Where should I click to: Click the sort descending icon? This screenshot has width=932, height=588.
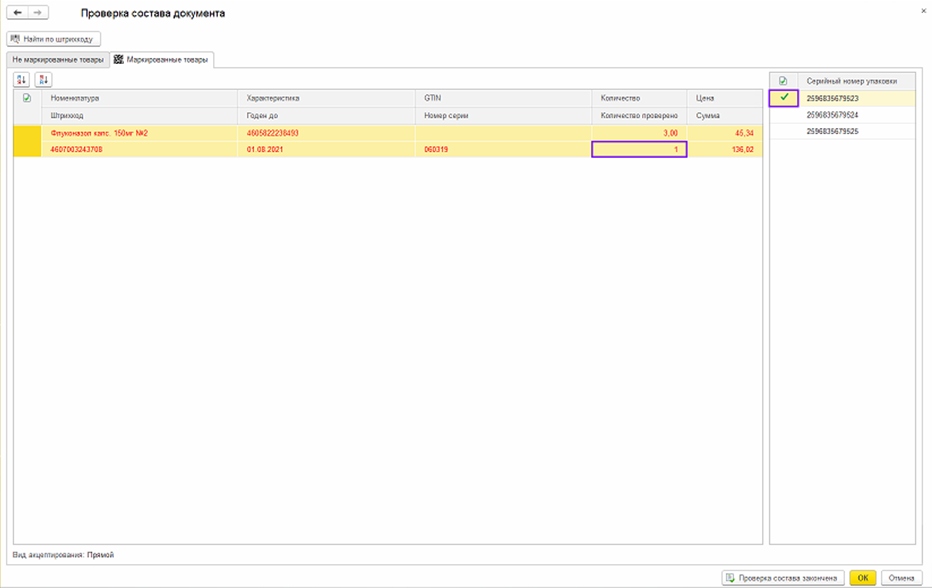tap(43, 79)
